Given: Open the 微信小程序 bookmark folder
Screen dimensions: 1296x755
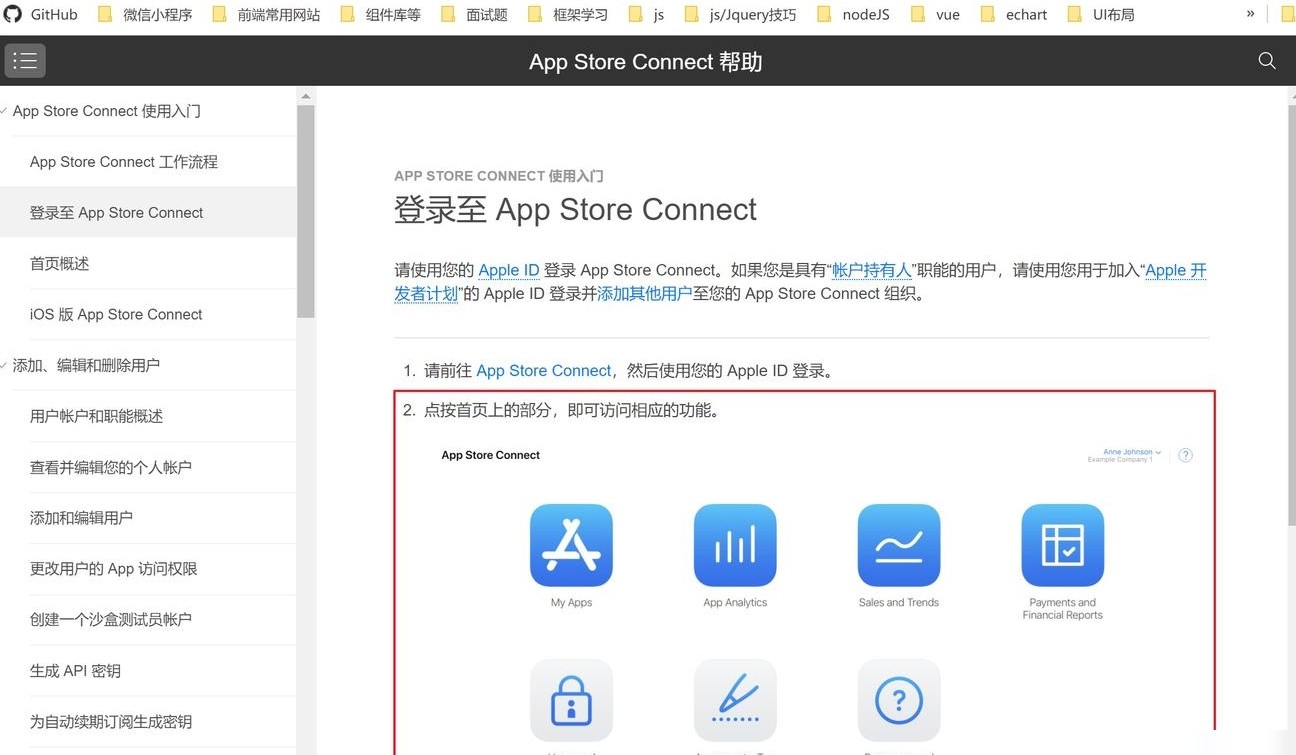Looking at the screenshot, I should coord(145,15).
